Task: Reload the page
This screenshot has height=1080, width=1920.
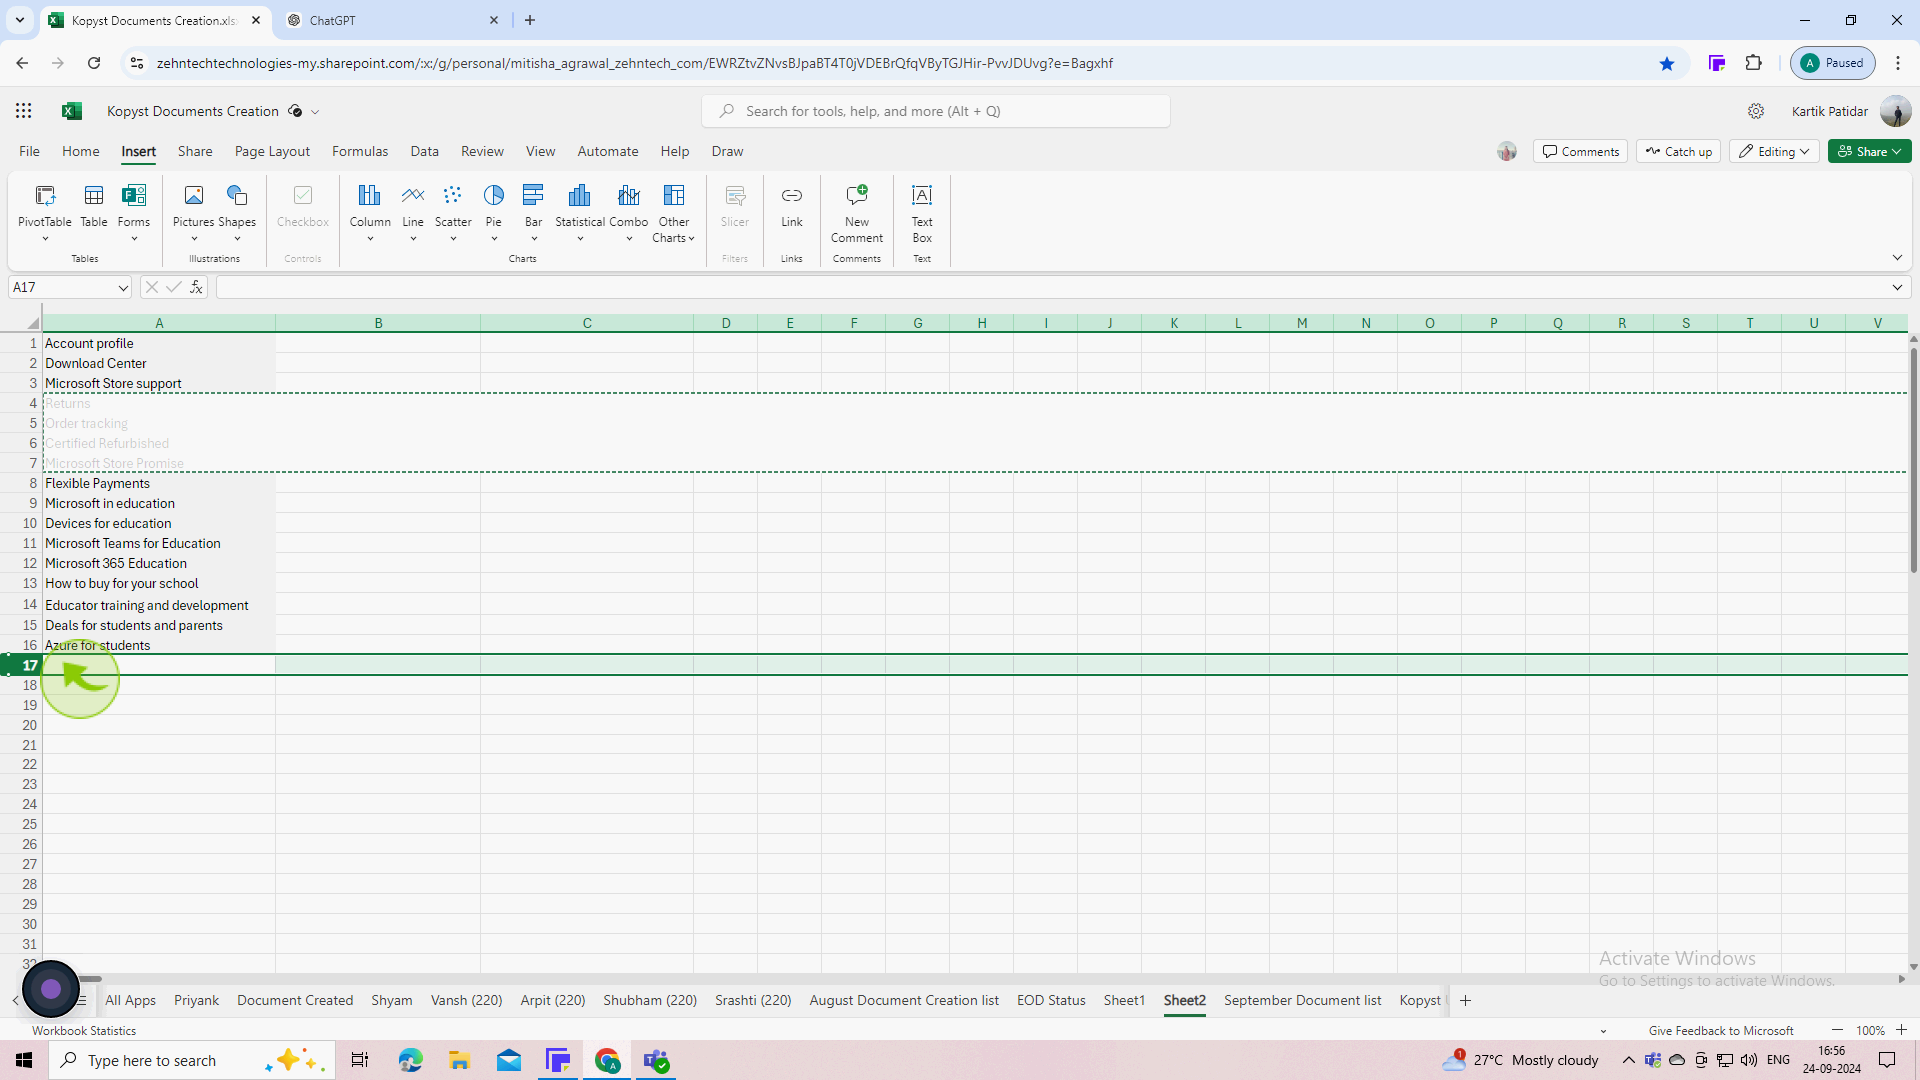Action: (x=94, y=63)
